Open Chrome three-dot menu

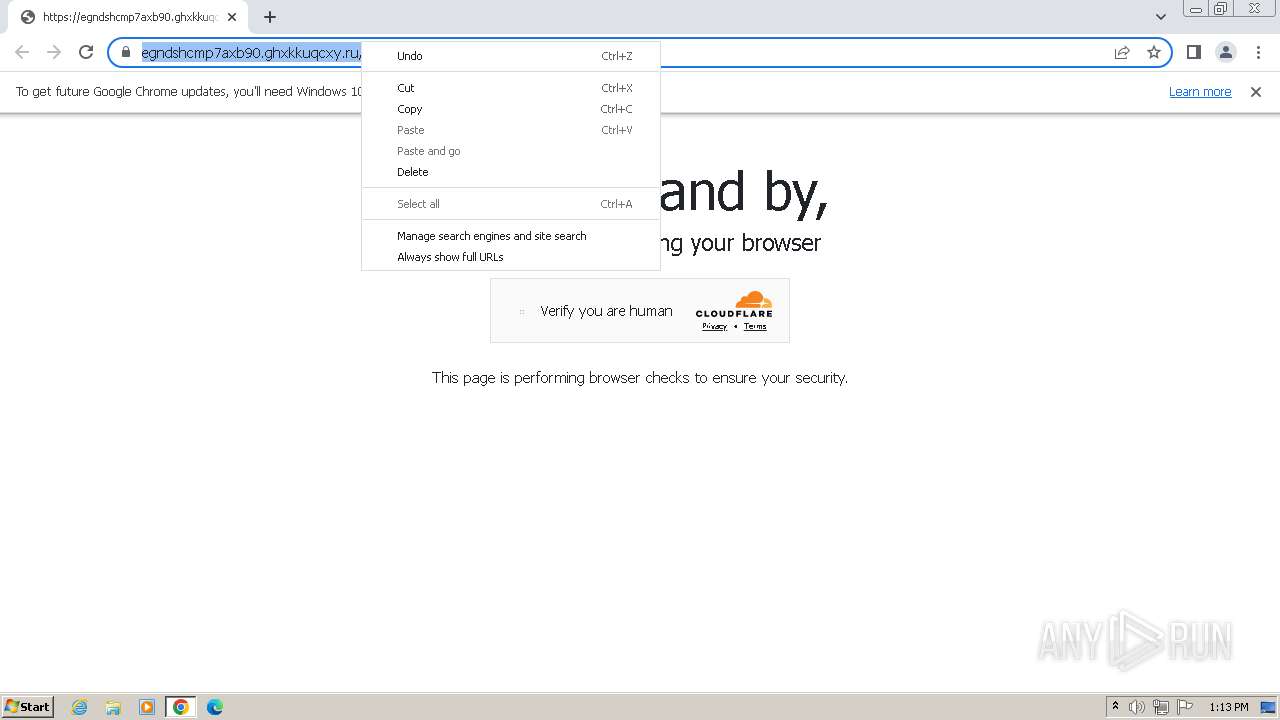point(1257,52)
